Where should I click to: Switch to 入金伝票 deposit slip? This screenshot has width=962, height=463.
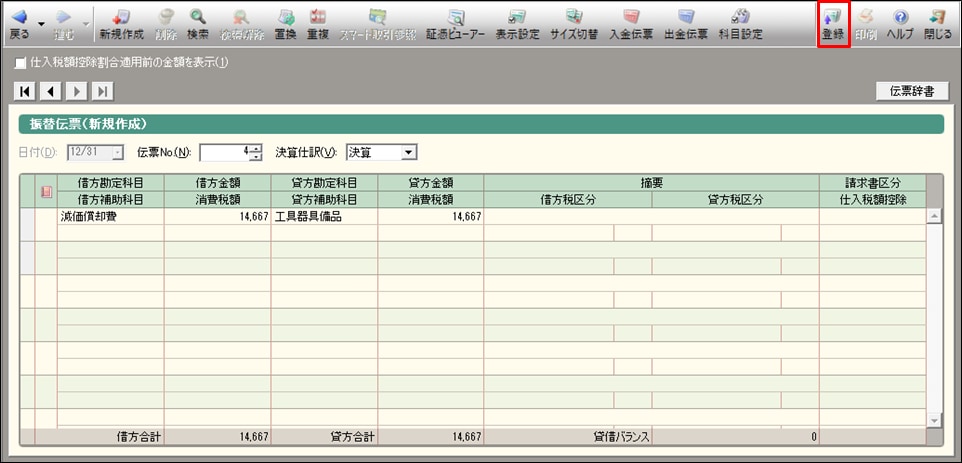pyautogui.click(x=631, y=23)
